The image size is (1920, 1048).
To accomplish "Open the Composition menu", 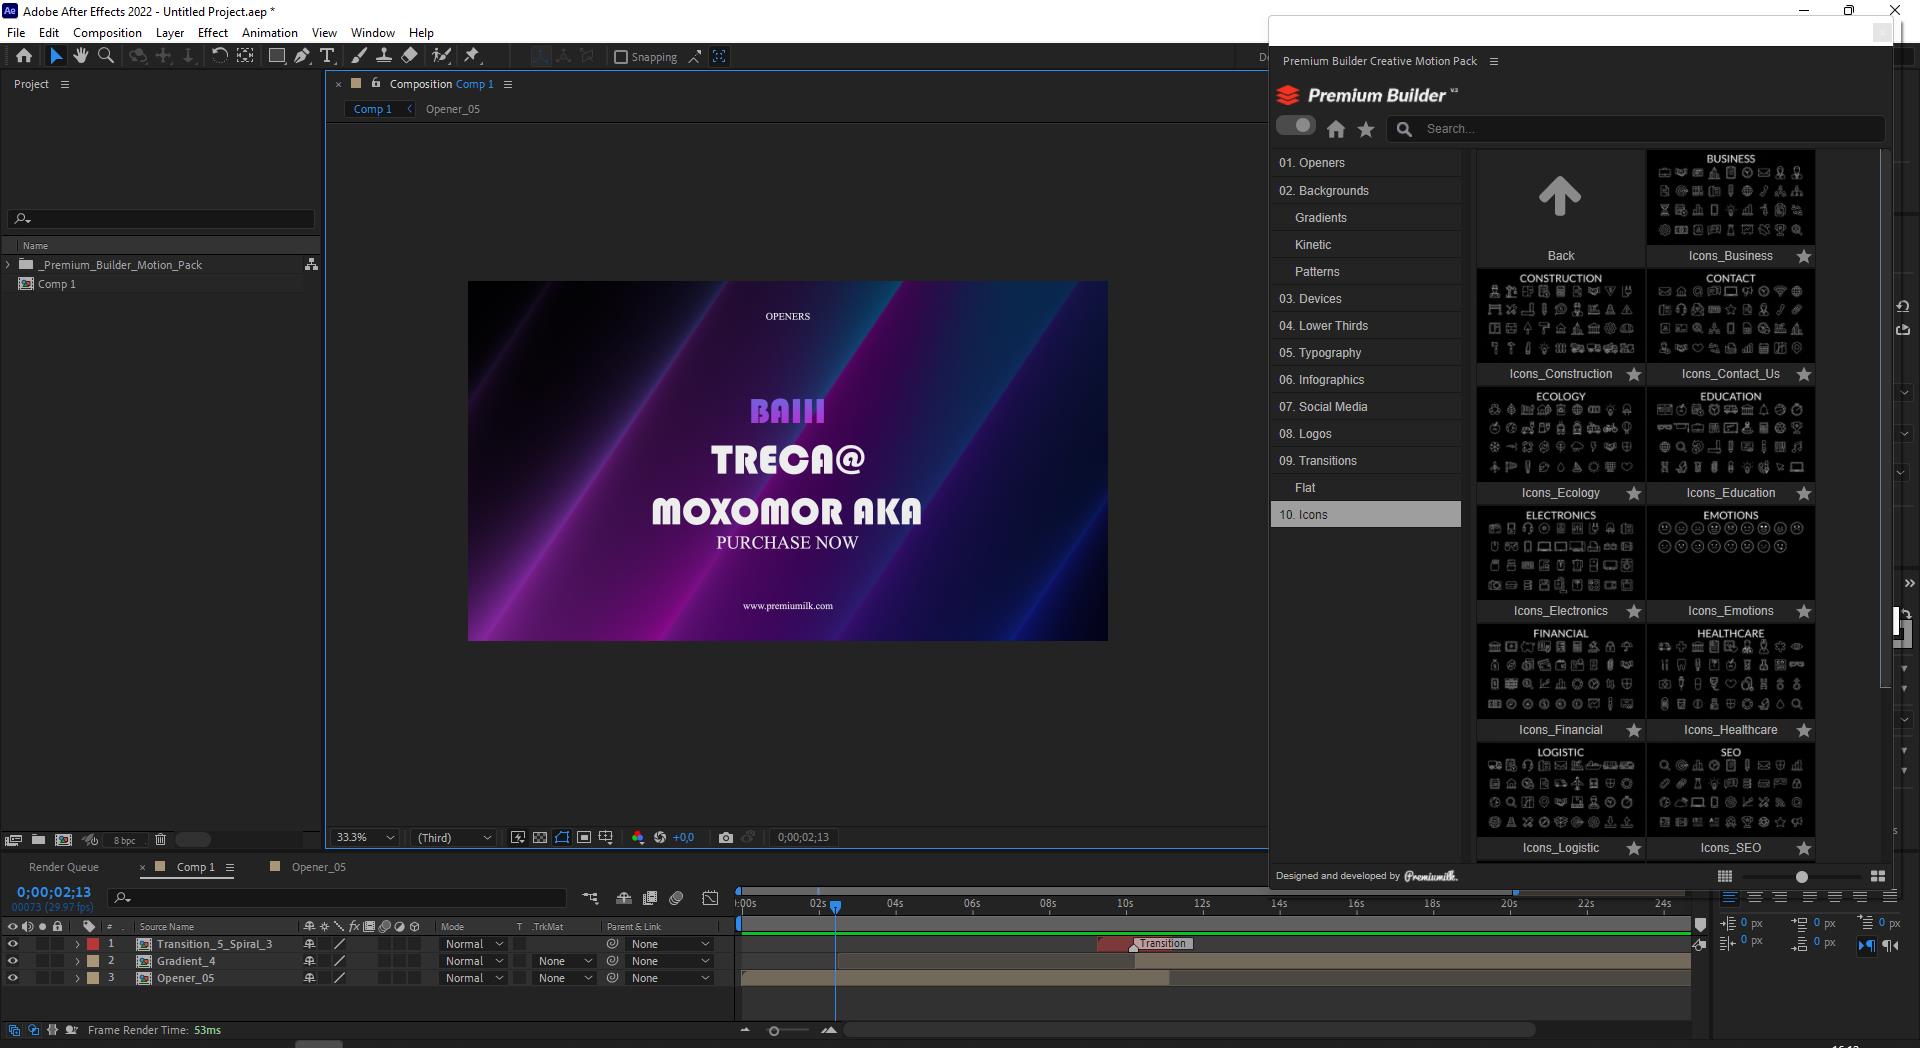I will [x=107, y=32].
